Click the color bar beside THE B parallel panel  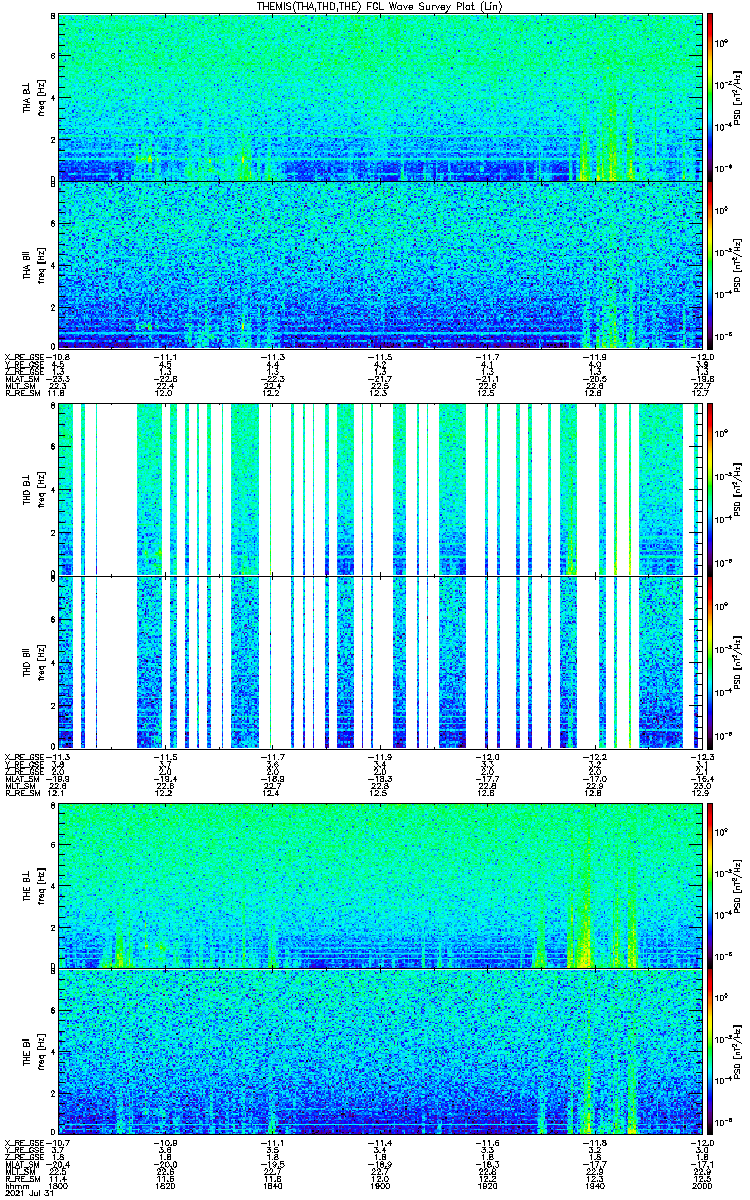tap(711, 1051)
